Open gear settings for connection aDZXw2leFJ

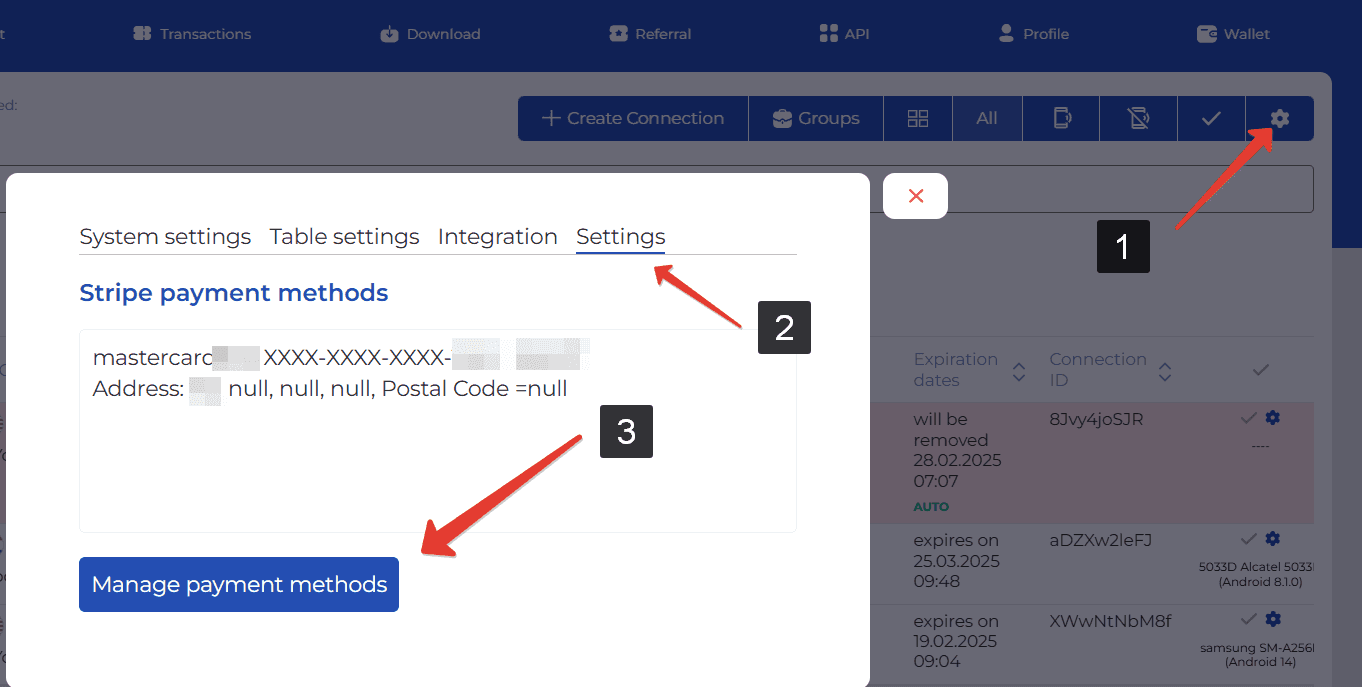pos(1272,539)
